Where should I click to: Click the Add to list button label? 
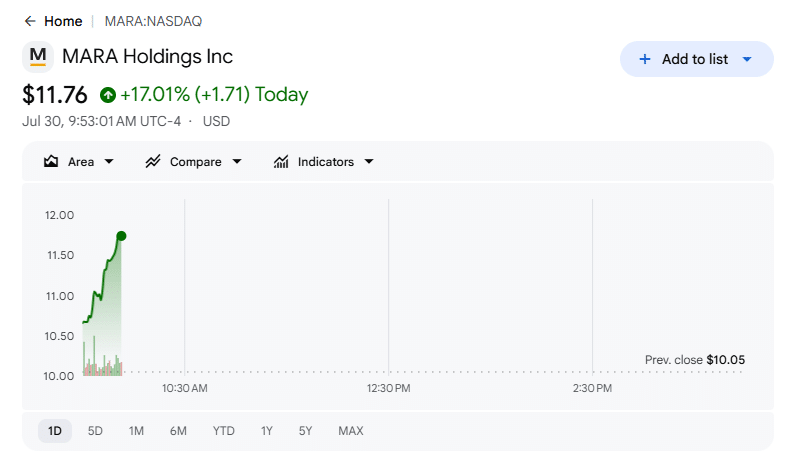[694, 59]
